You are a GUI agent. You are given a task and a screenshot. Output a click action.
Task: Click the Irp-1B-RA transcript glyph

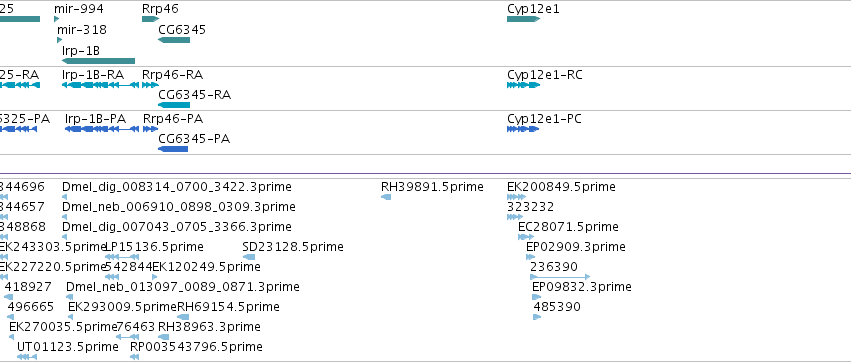point(98,85)
